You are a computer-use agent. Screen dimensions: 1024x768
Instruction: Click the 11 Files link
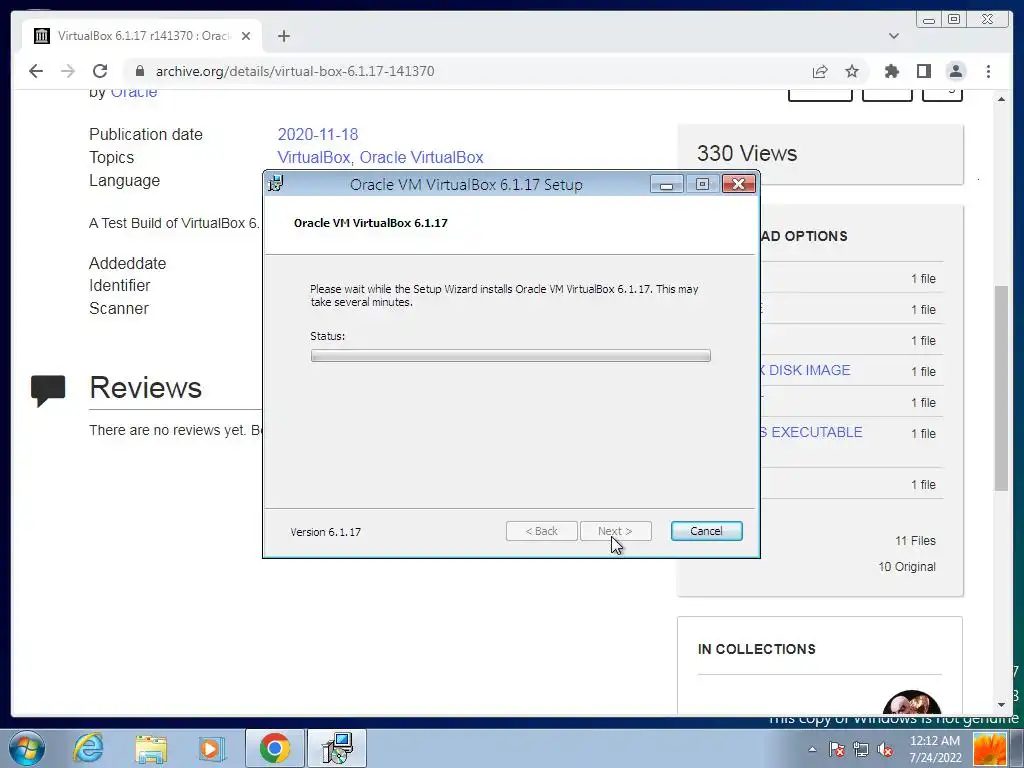(915, 541)
